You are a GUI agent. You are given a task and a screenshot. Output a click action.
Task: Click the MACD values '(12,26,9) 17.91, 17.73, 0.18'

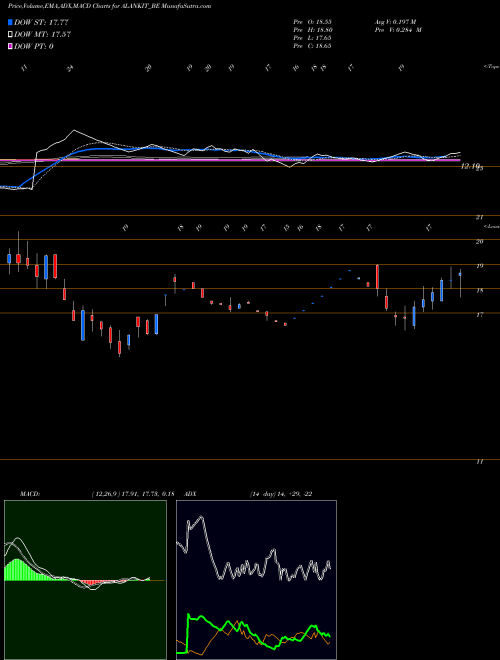pos(133,494)
